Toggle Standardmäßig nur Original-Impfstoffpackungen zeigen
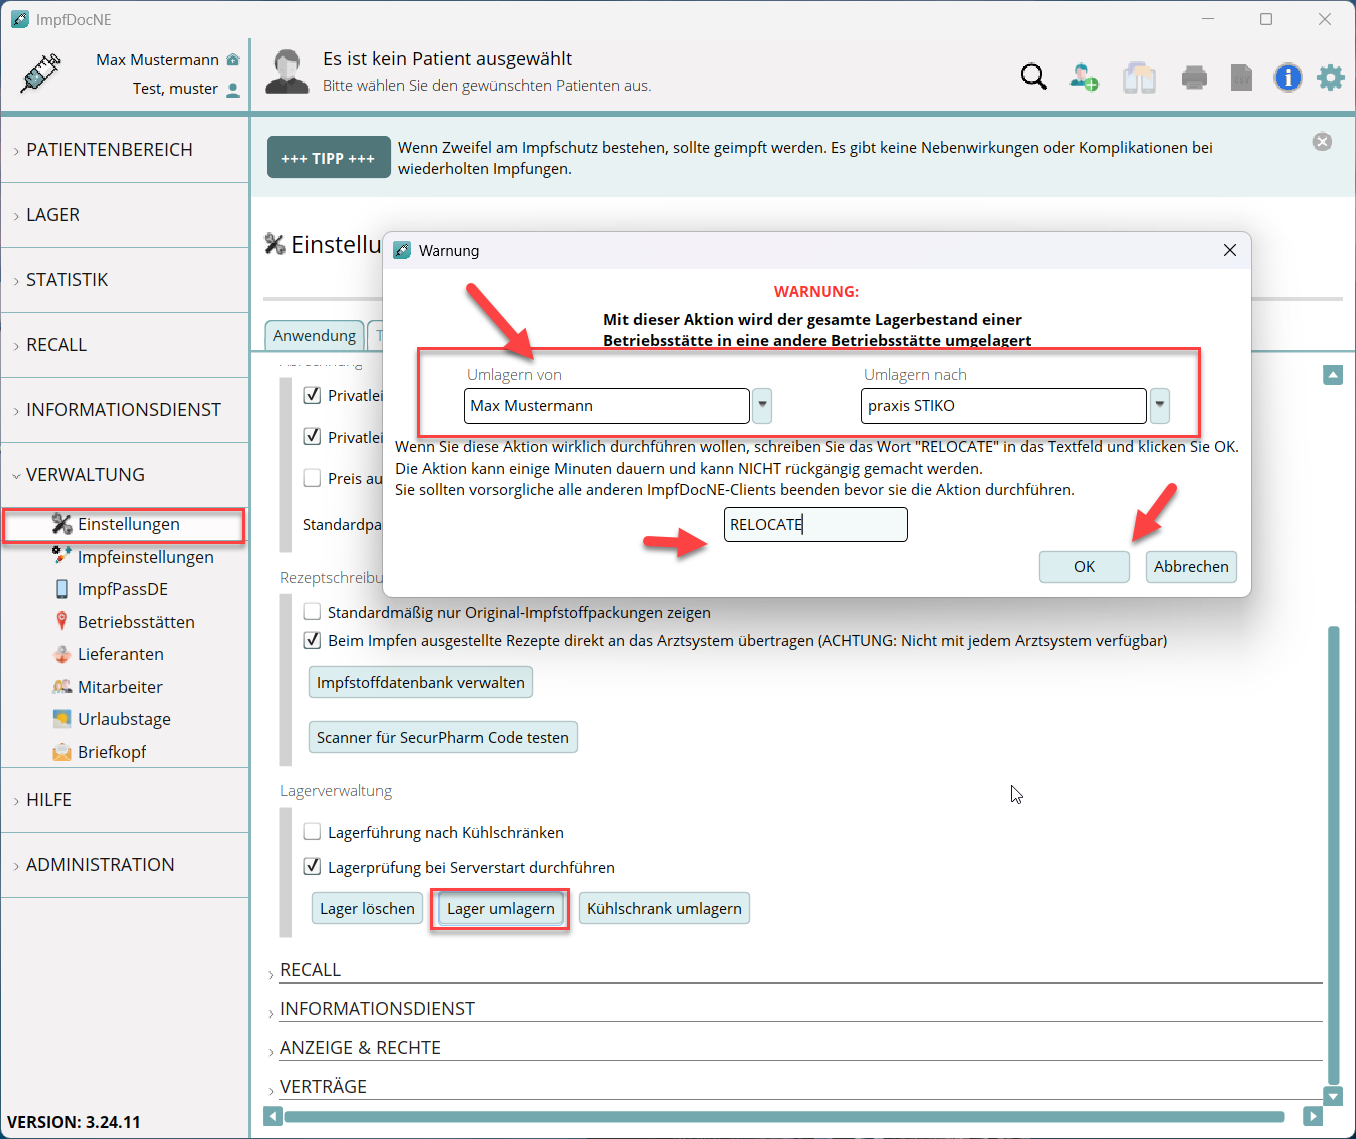 (313, 612)
